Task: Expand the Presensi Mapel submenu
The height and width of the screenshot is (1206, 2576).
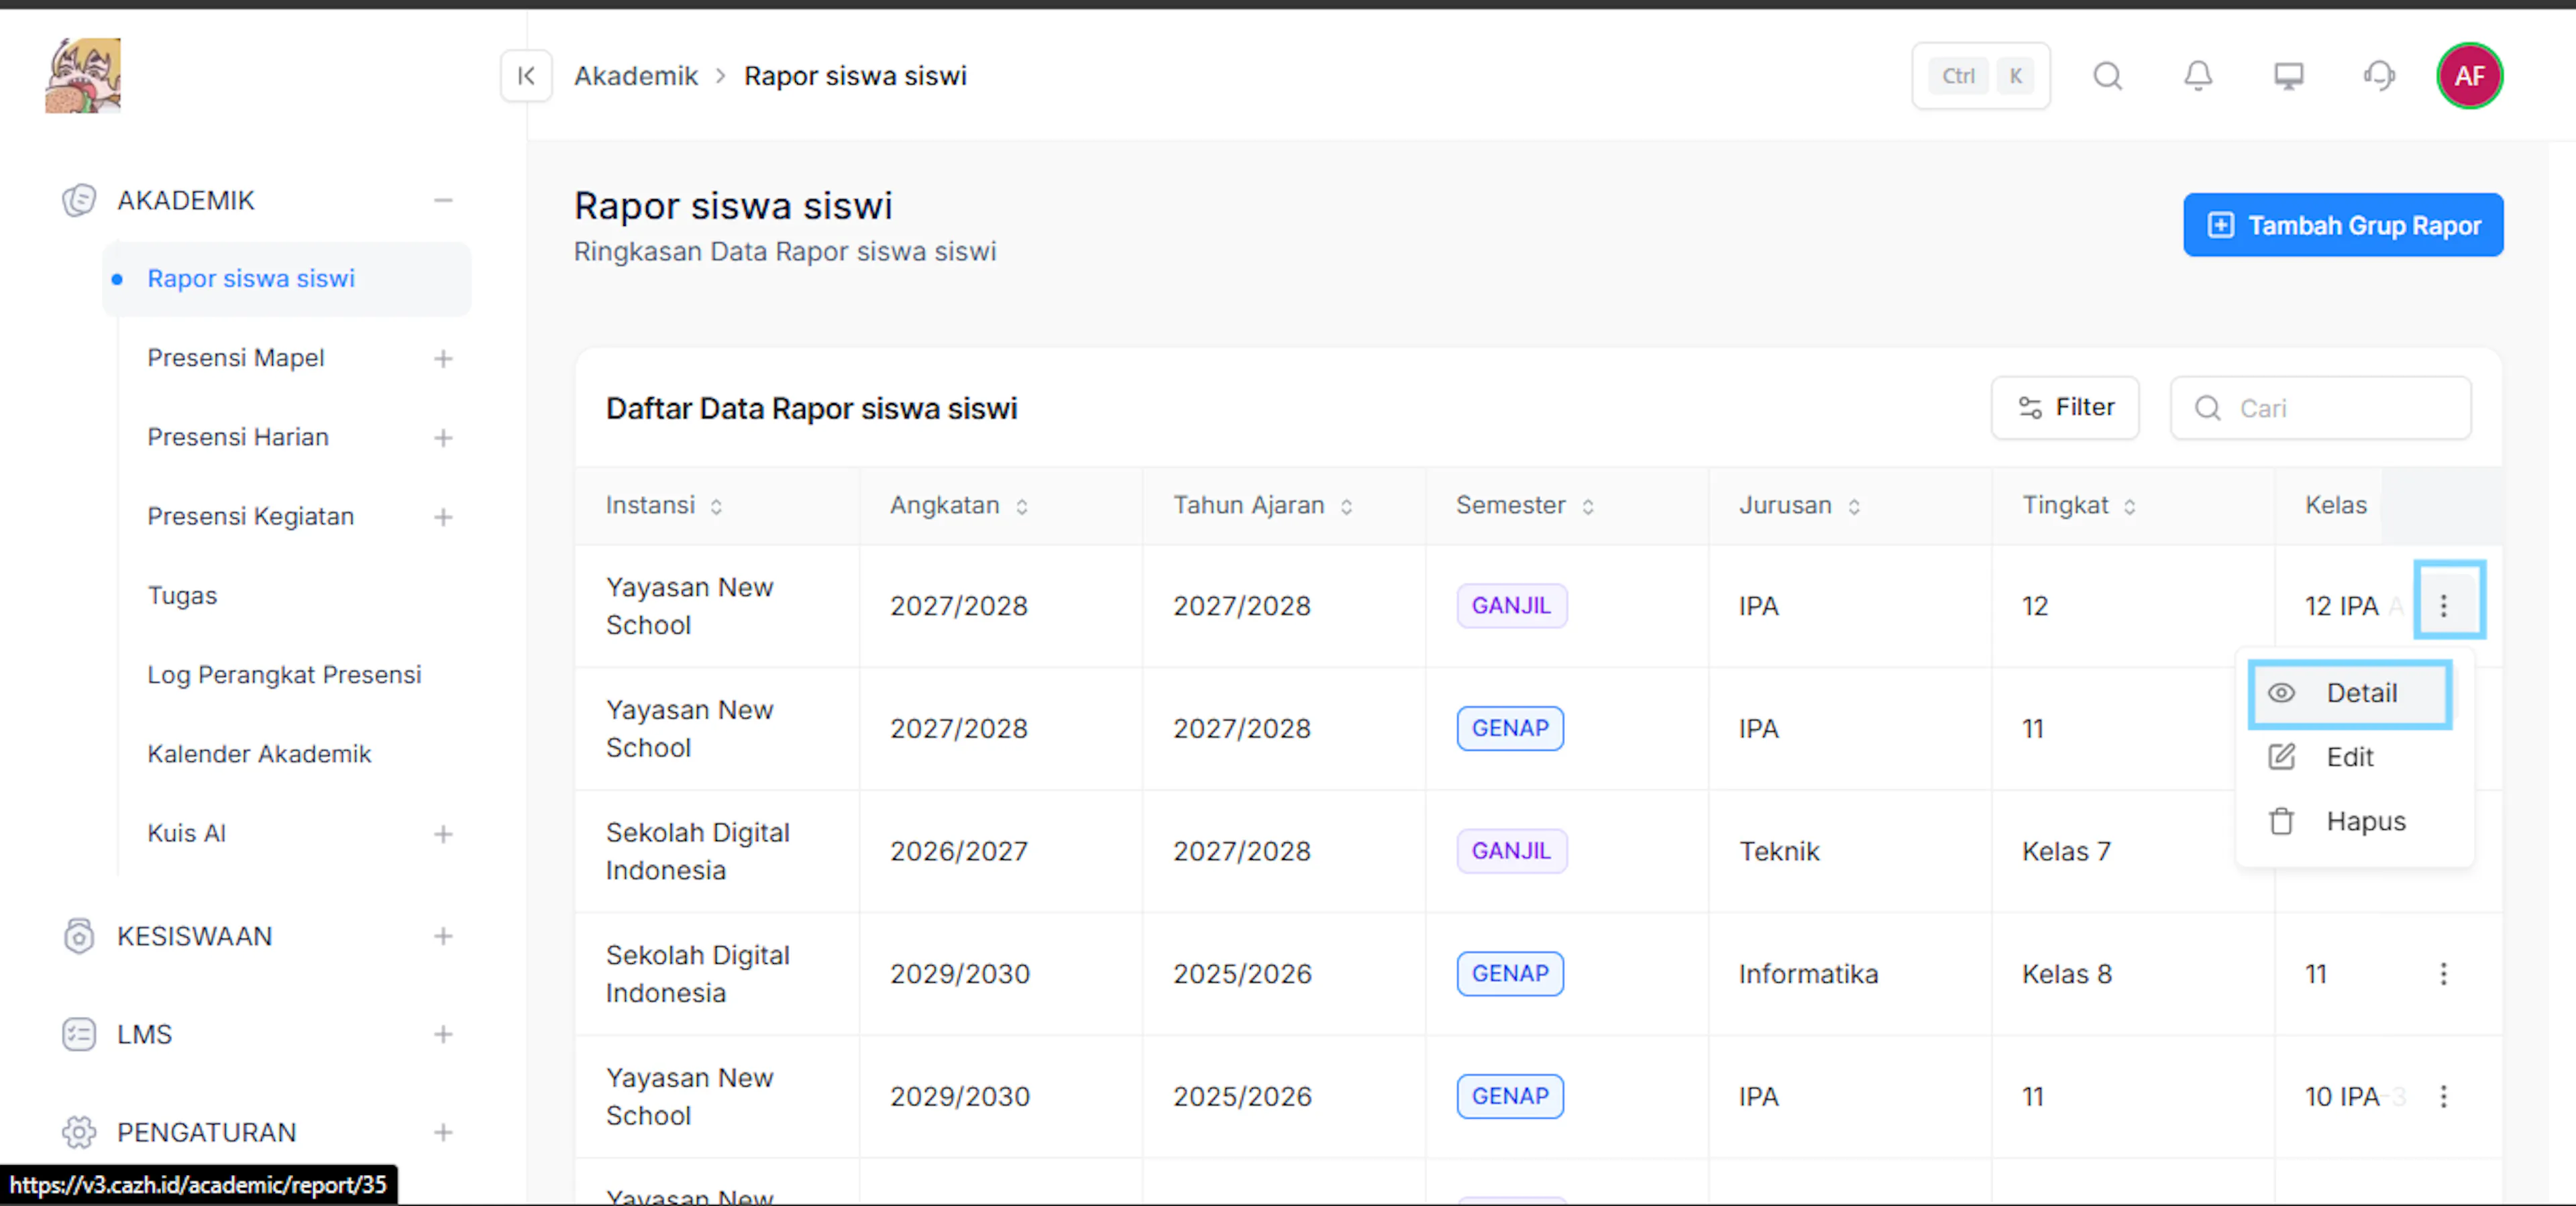Action: (443, 358)
